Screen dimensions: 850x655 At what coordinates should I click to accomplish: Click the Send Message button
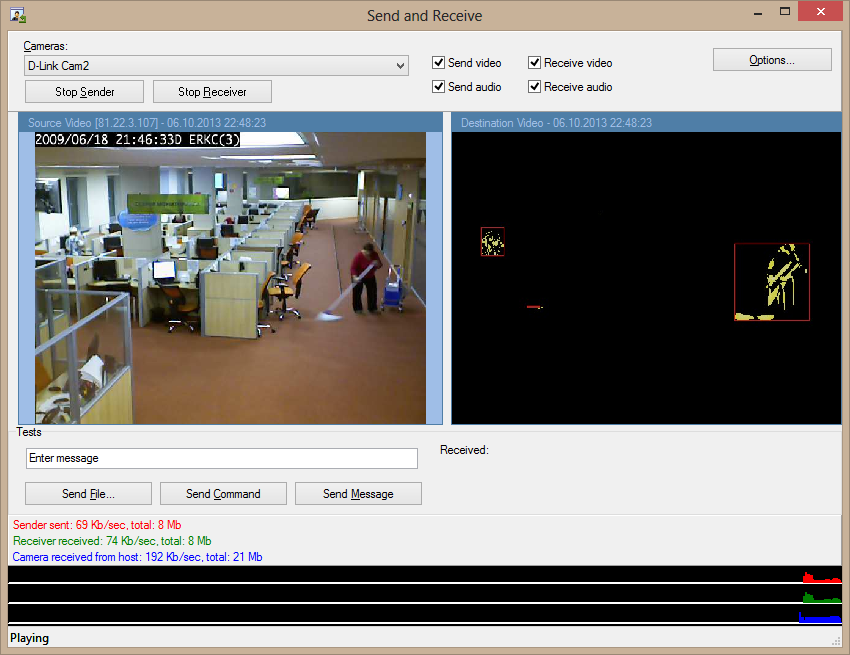click(358, 494)
